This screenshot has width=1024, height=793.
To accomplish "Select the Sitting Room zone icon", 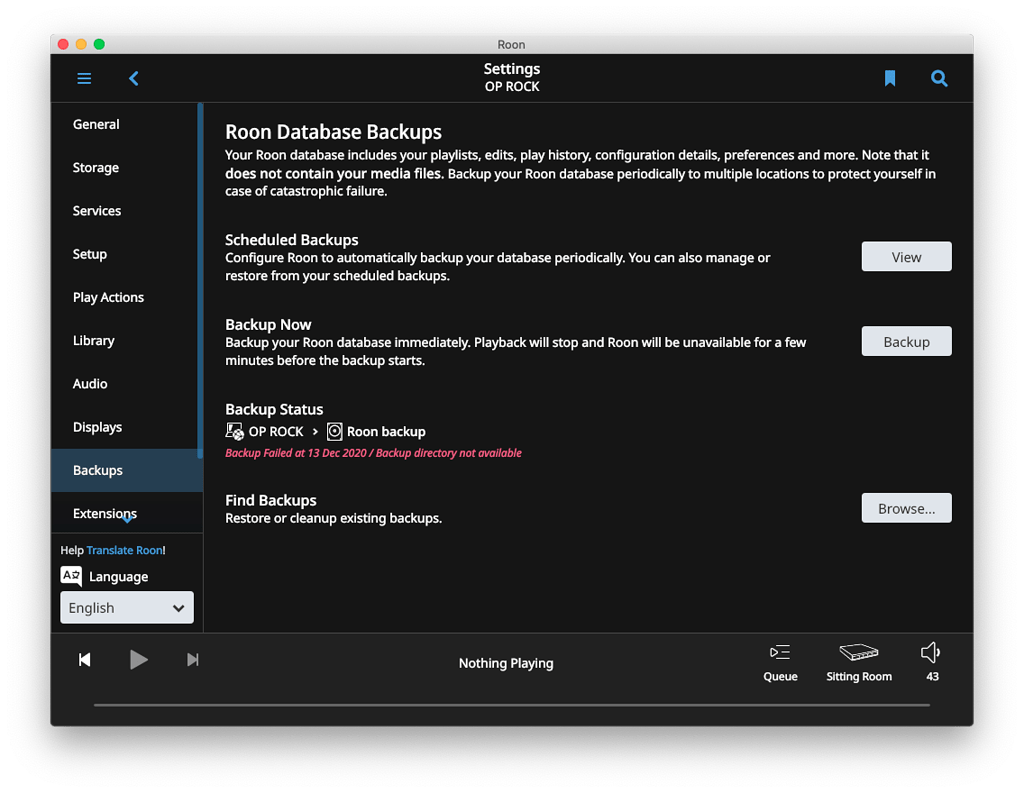I will pos(858,652).
